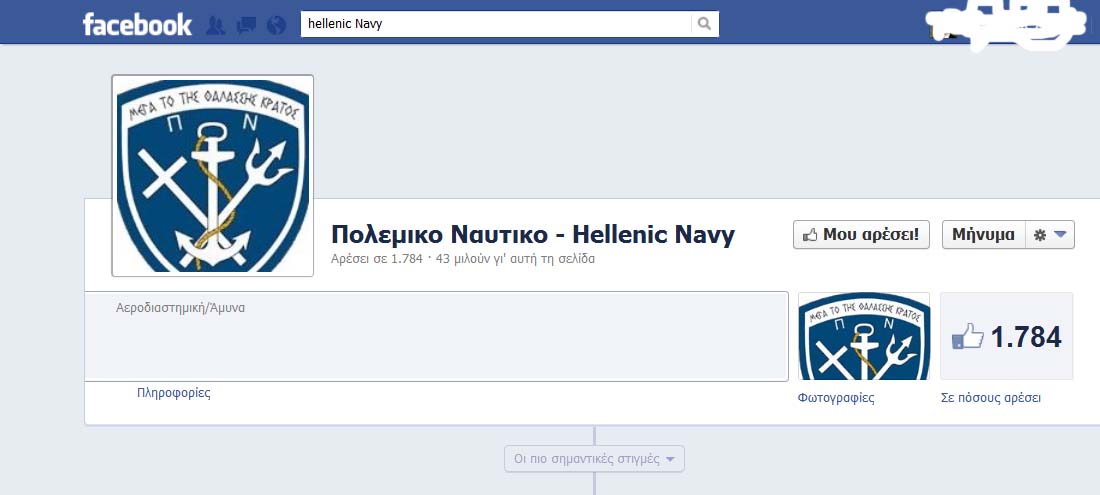Click the page title Πολεμικο Ναυτικο - Hellenic Navy

point(533,234)
